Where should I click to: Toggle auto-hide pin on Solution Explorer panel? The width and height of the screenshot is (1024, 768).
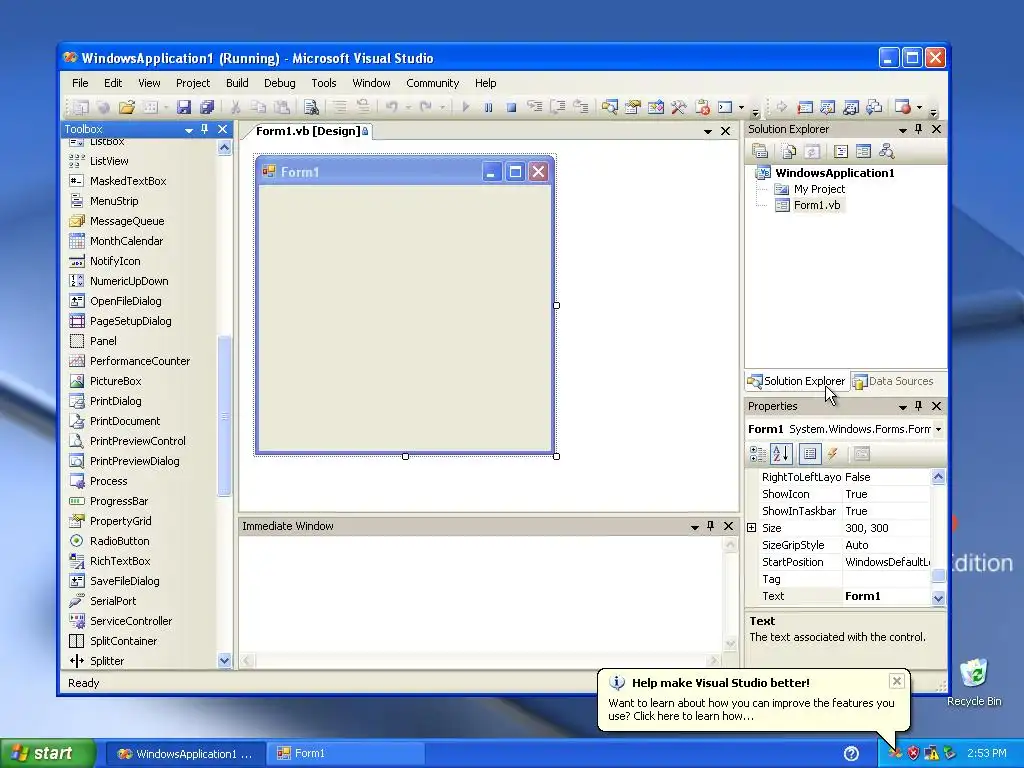tap(918, 129)
